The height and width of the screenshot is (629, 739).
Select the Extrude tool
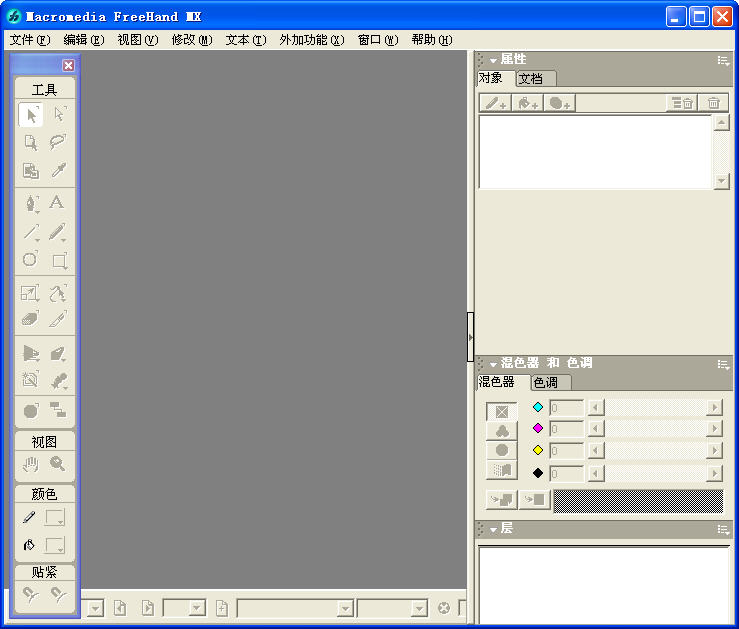tap(58, 353)
